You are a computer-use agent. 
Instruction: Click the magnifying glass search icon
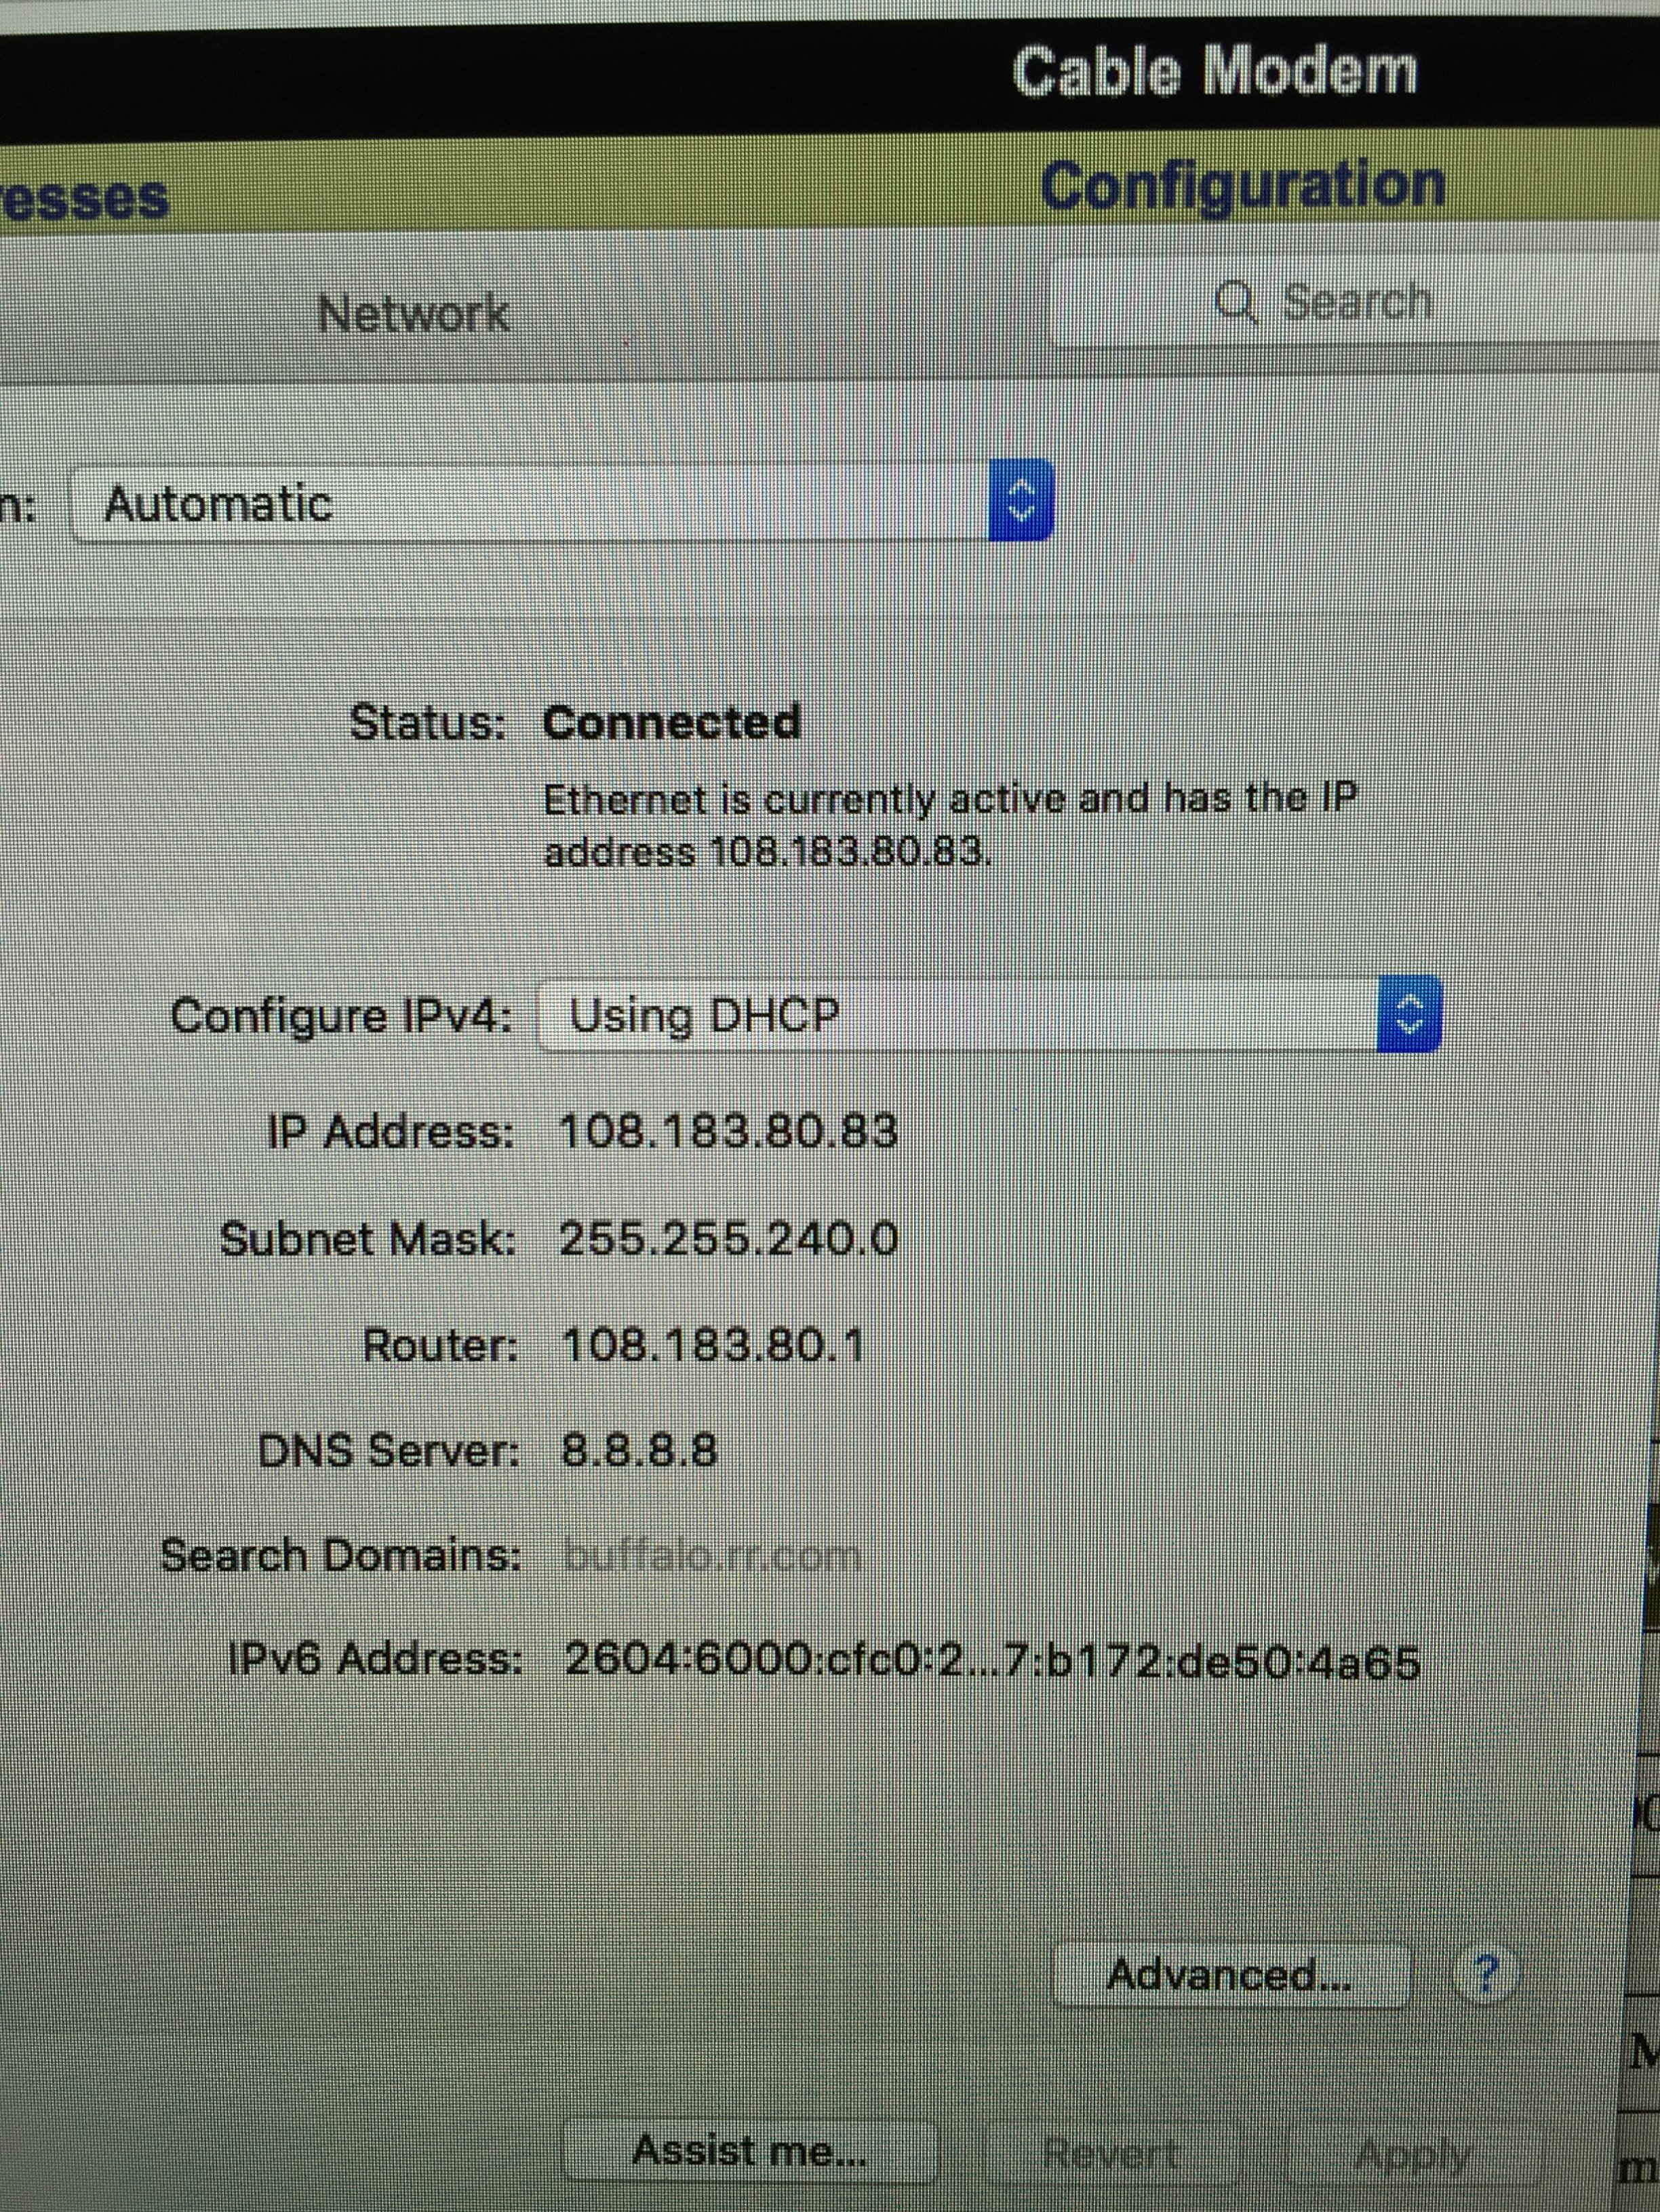[x=1236, y=302]
